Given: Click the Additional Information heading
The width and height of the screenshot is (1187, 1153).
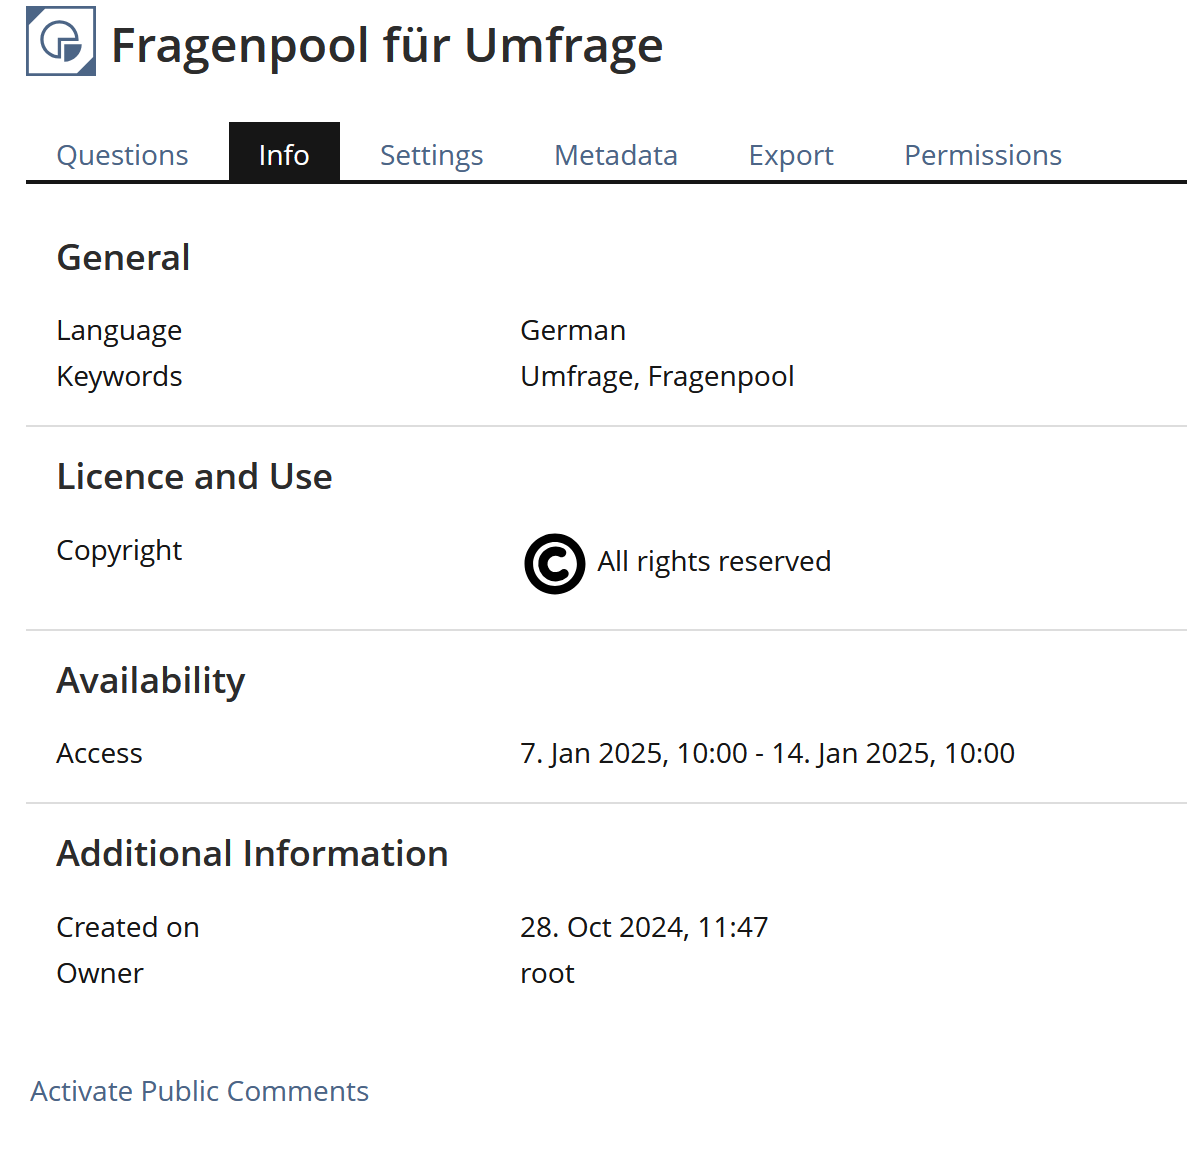Looking at the screenshot, I should (252, 854).
